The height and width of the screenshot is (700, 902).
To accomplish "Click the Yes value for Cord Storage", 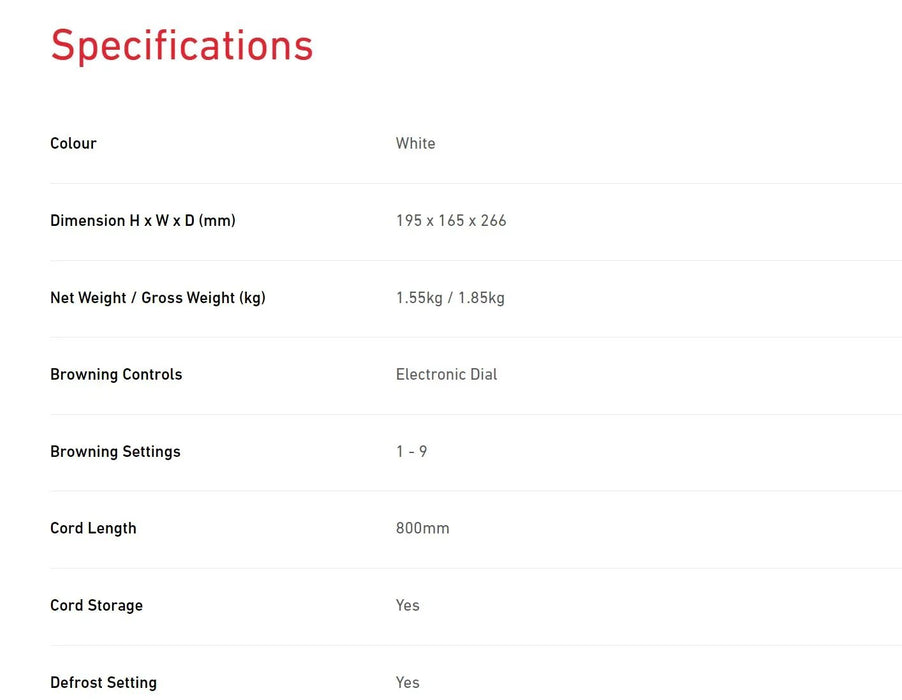I will click(407, 605).
